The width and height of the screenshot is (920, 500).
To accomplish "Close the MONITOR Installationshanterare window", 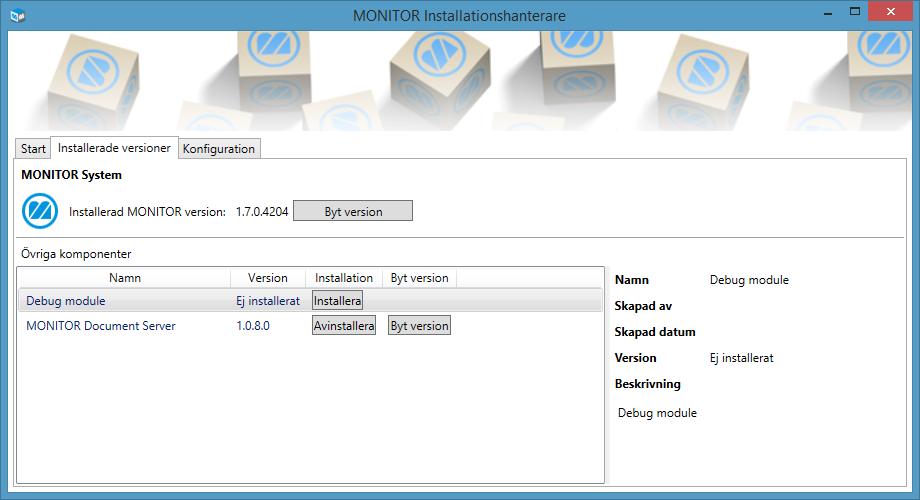I will point(891,12).
